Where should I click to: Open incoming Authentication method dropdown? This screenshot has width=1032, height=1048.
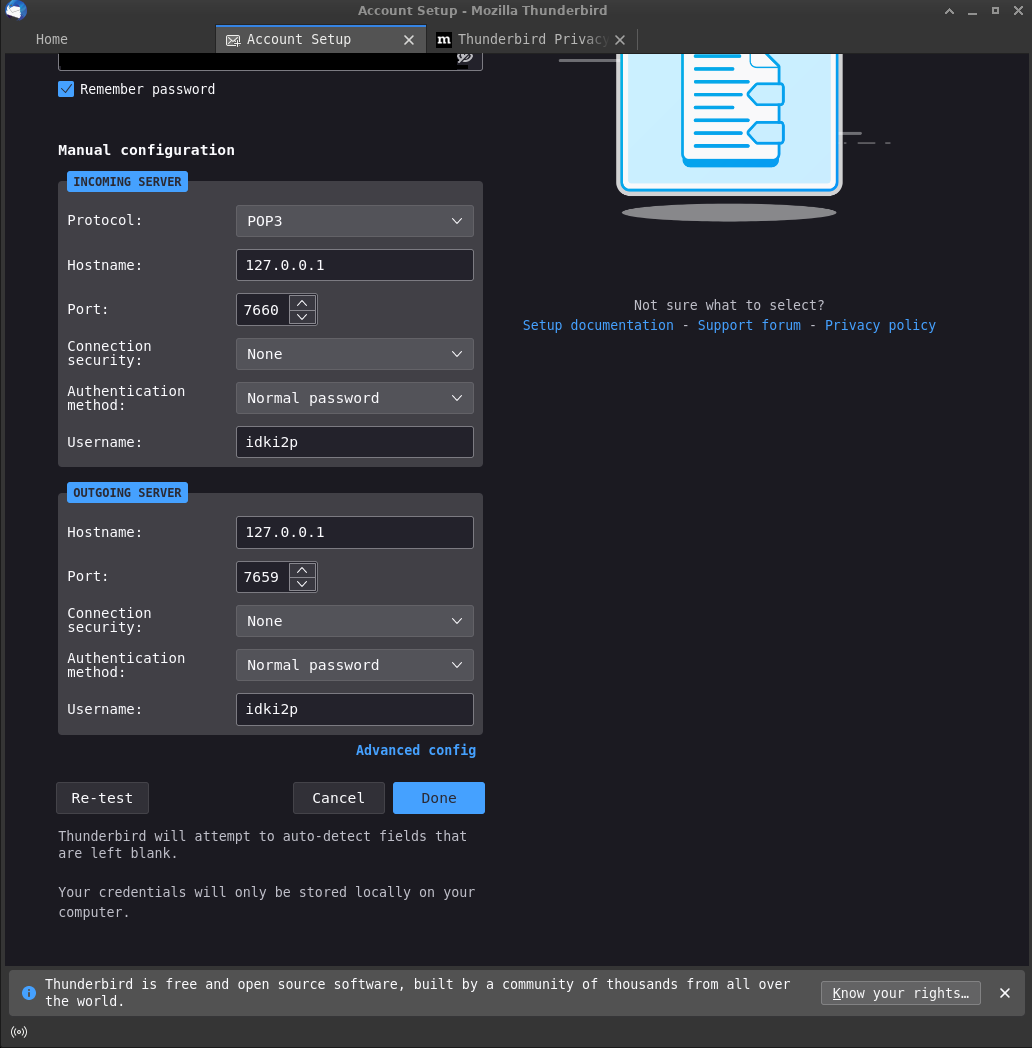point(354,398)
